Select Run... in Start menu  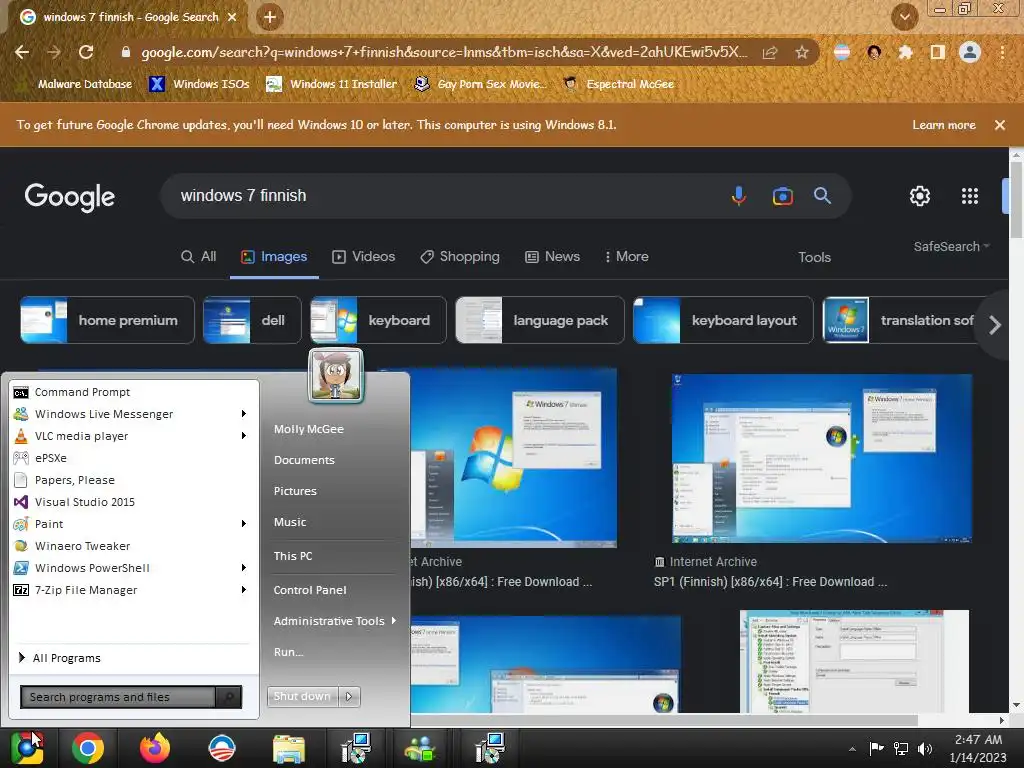(288, 652)
